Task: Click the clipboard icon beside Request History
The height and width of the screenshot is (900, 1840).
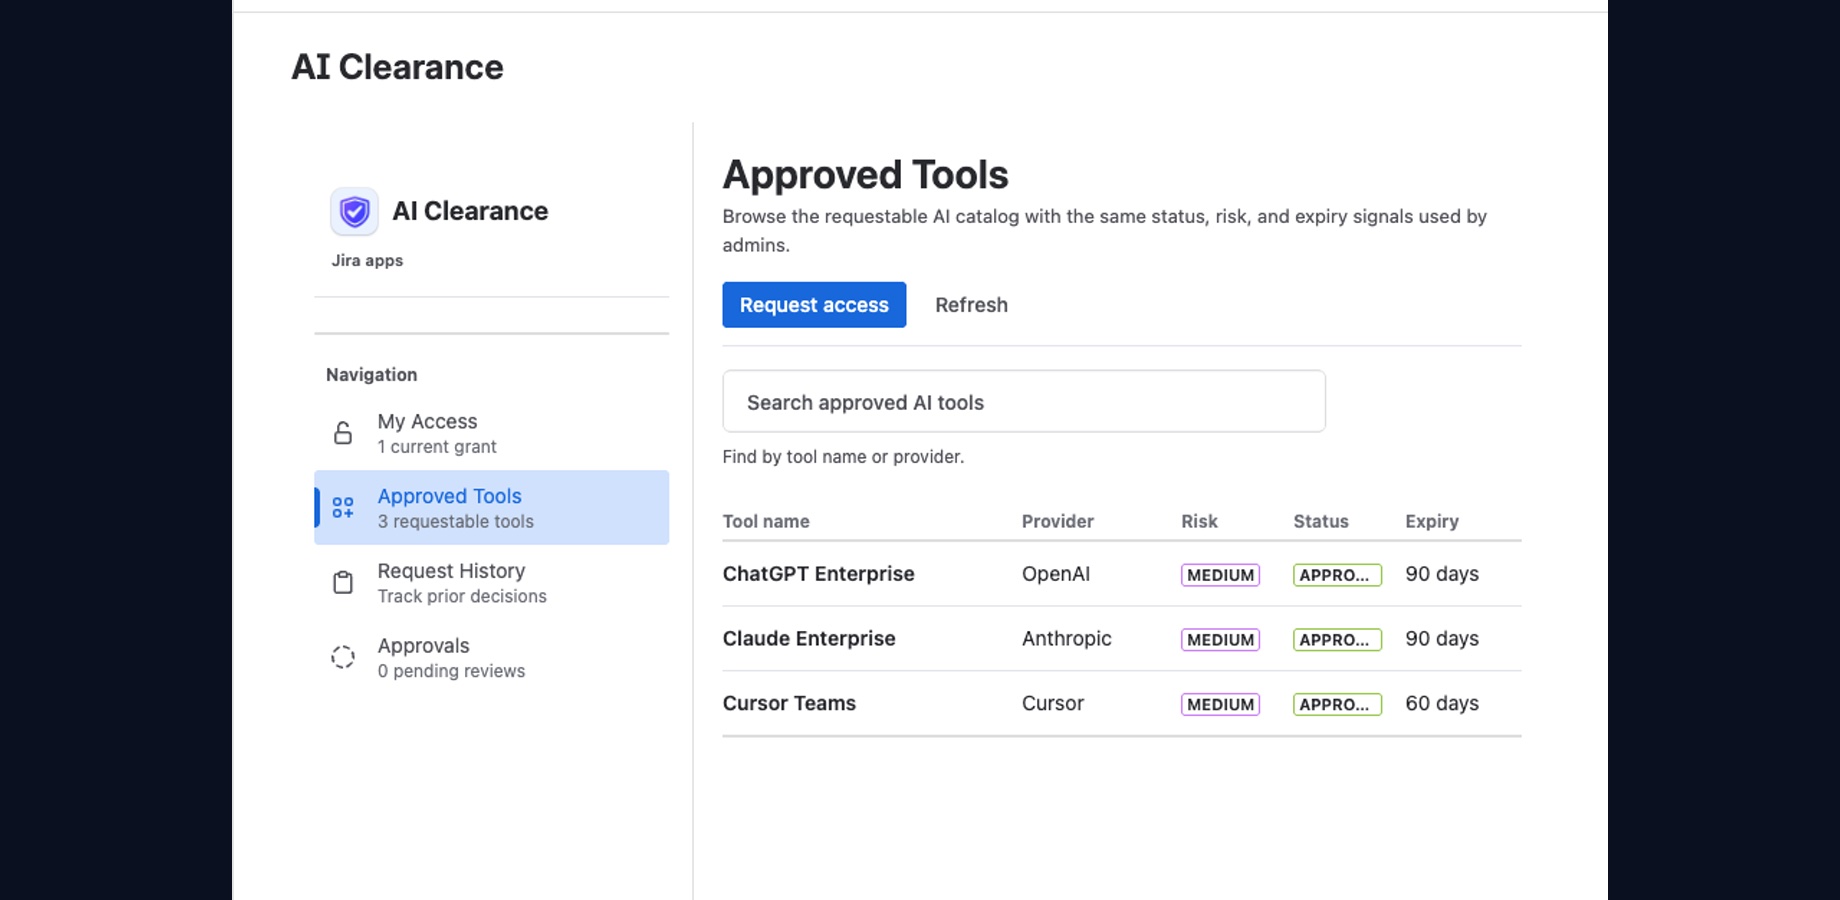Action: pyautogui.click(x=343, y=583)
